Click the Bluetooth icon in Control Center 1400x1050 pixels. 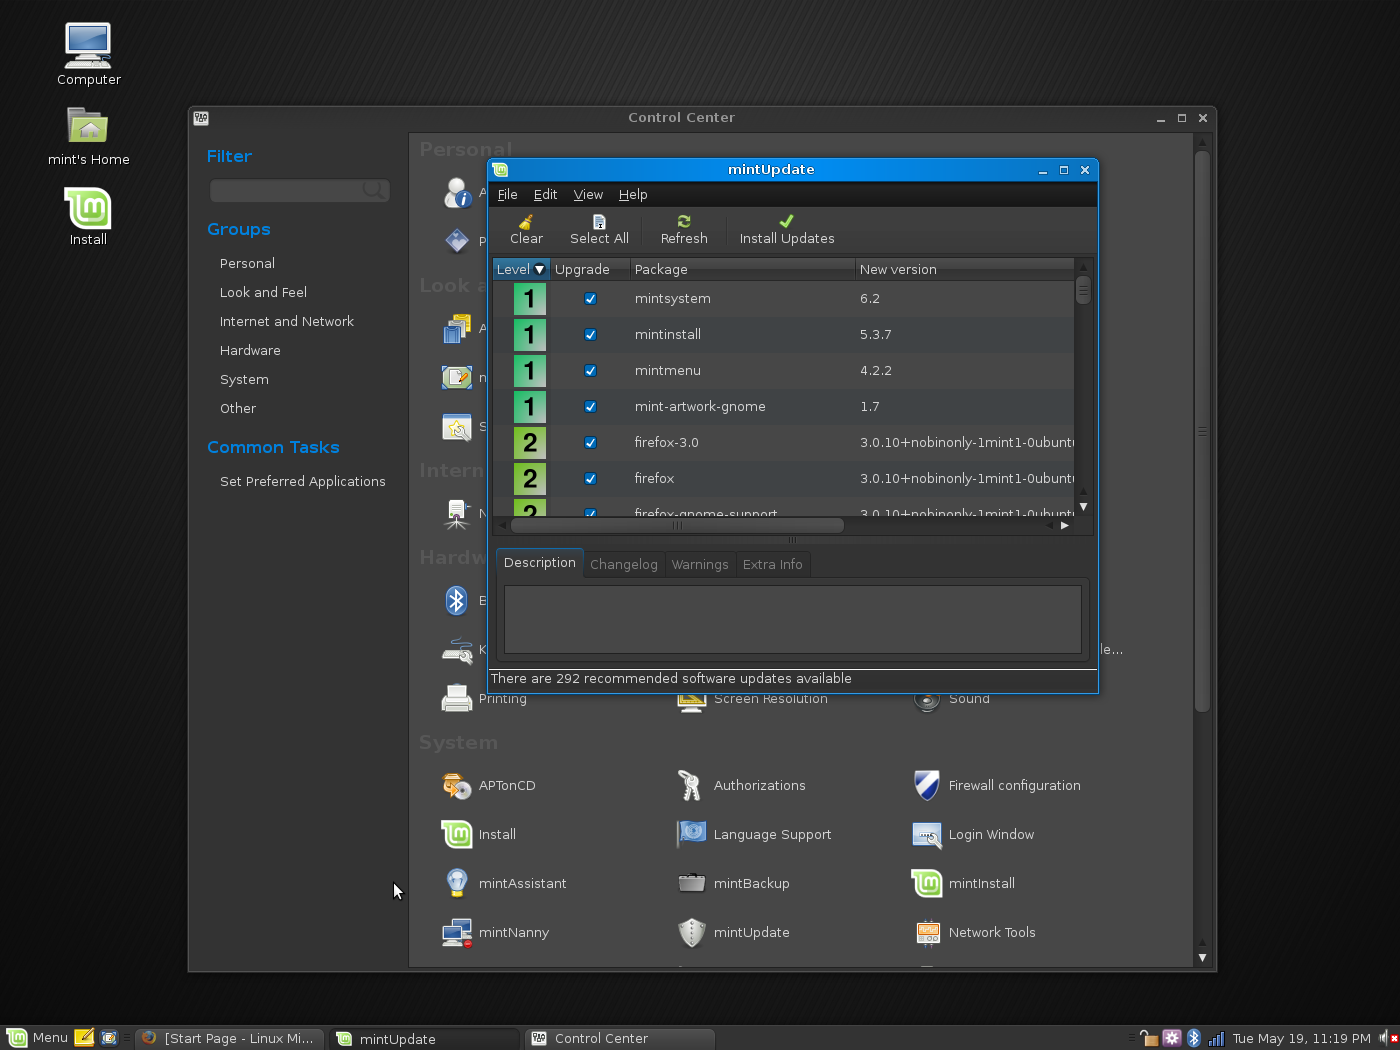pyautogui.click(x=457, y=601)
